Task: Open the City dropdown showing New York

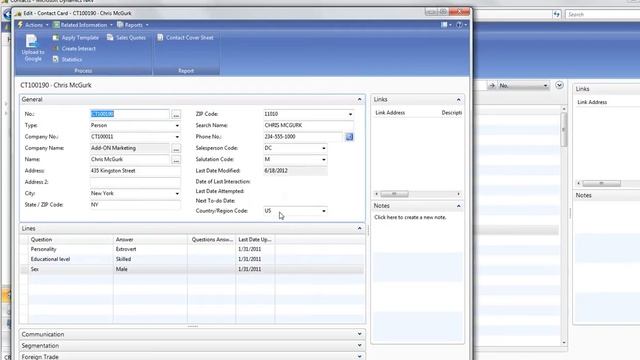Action: click(x=177, y=193)
